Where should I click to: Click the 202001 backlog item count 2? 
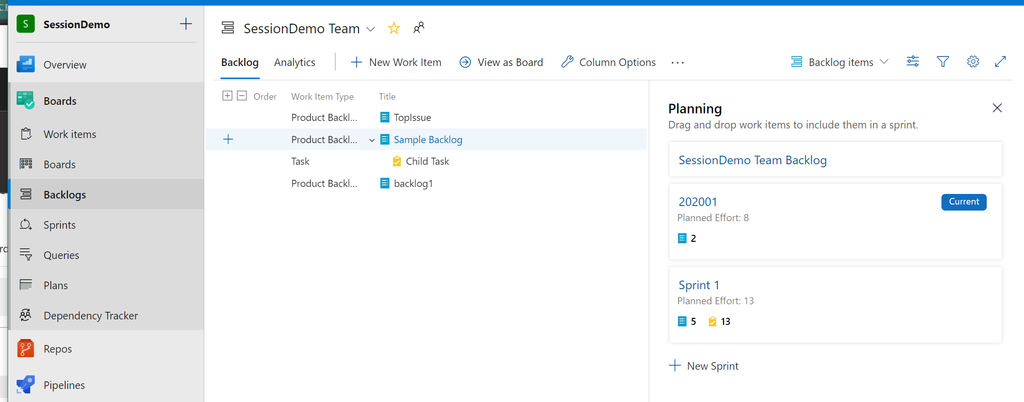point(687,238)
